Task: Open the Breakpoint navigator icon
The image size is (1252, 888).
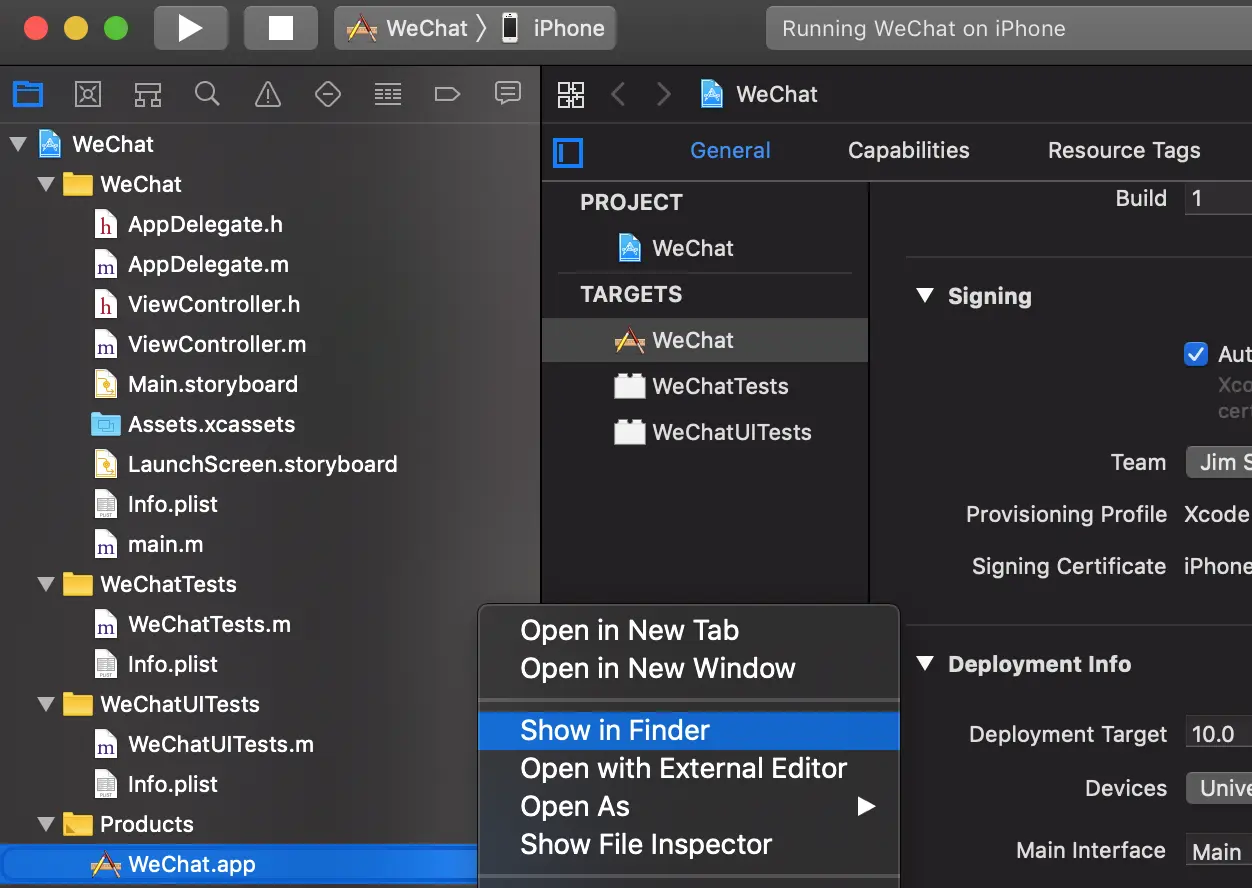Action: click(447, 94)
